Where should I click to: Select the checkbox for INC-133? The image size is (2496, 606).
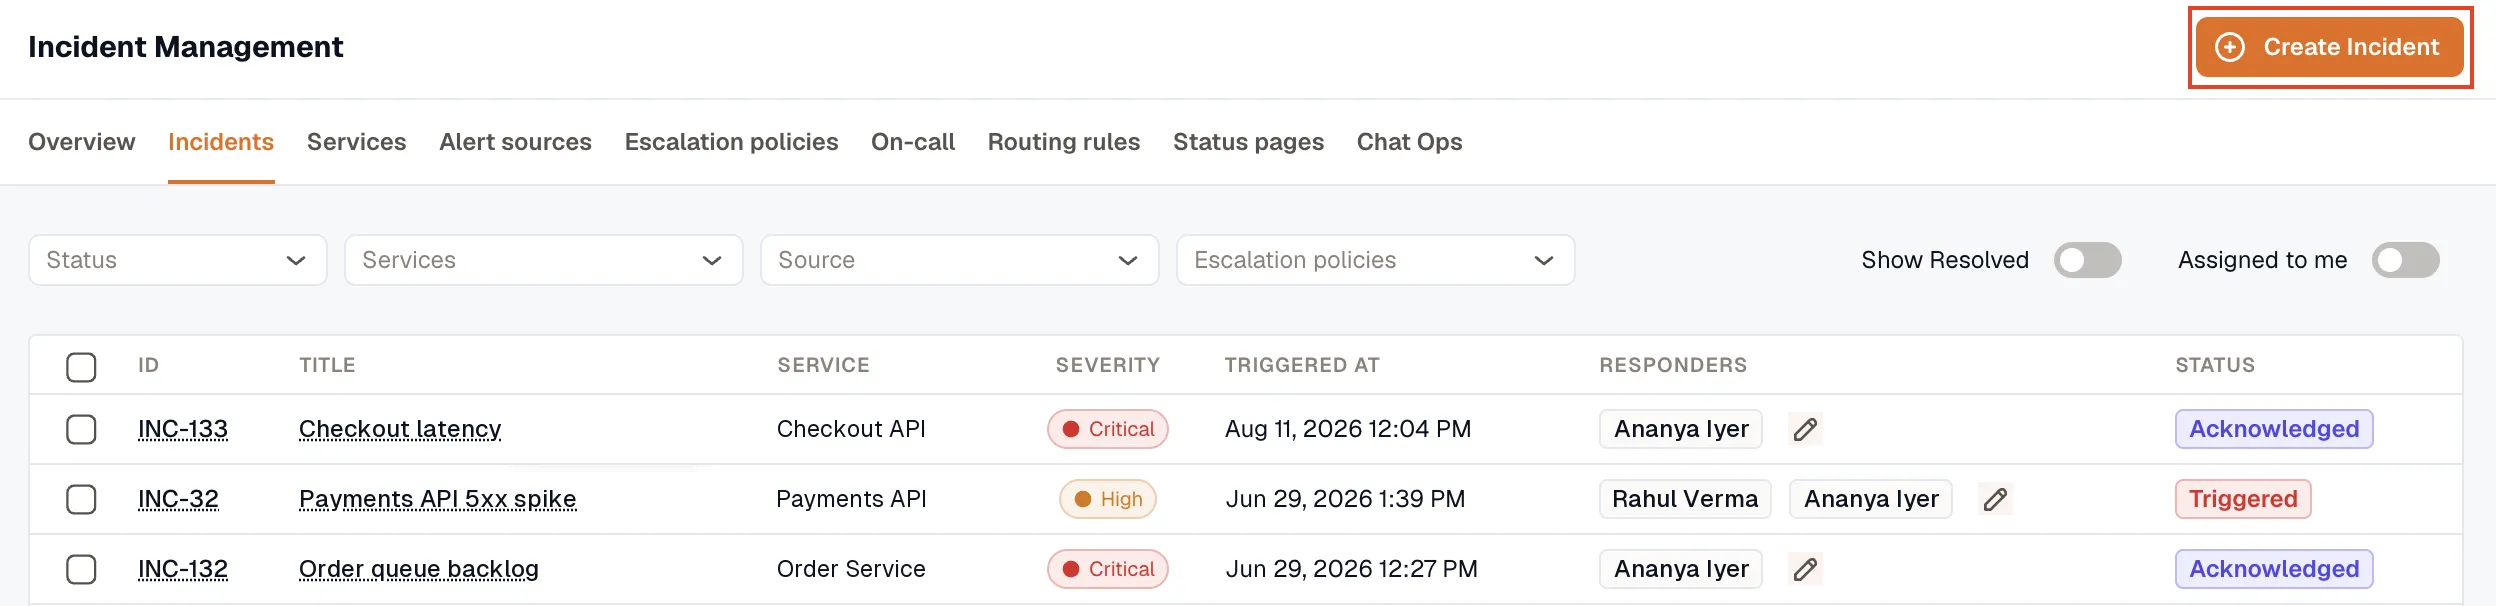[x=81, y=429]
